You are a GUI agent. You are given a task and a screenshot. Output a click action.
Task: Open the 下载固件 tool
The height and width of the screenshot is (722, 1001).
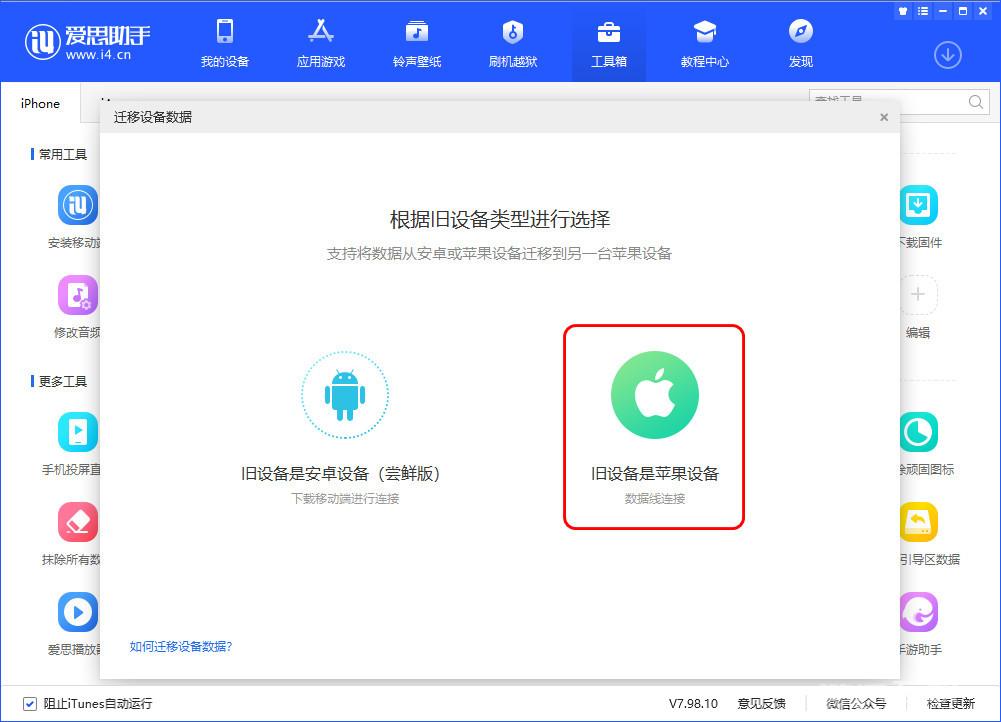tap(918, 215)
